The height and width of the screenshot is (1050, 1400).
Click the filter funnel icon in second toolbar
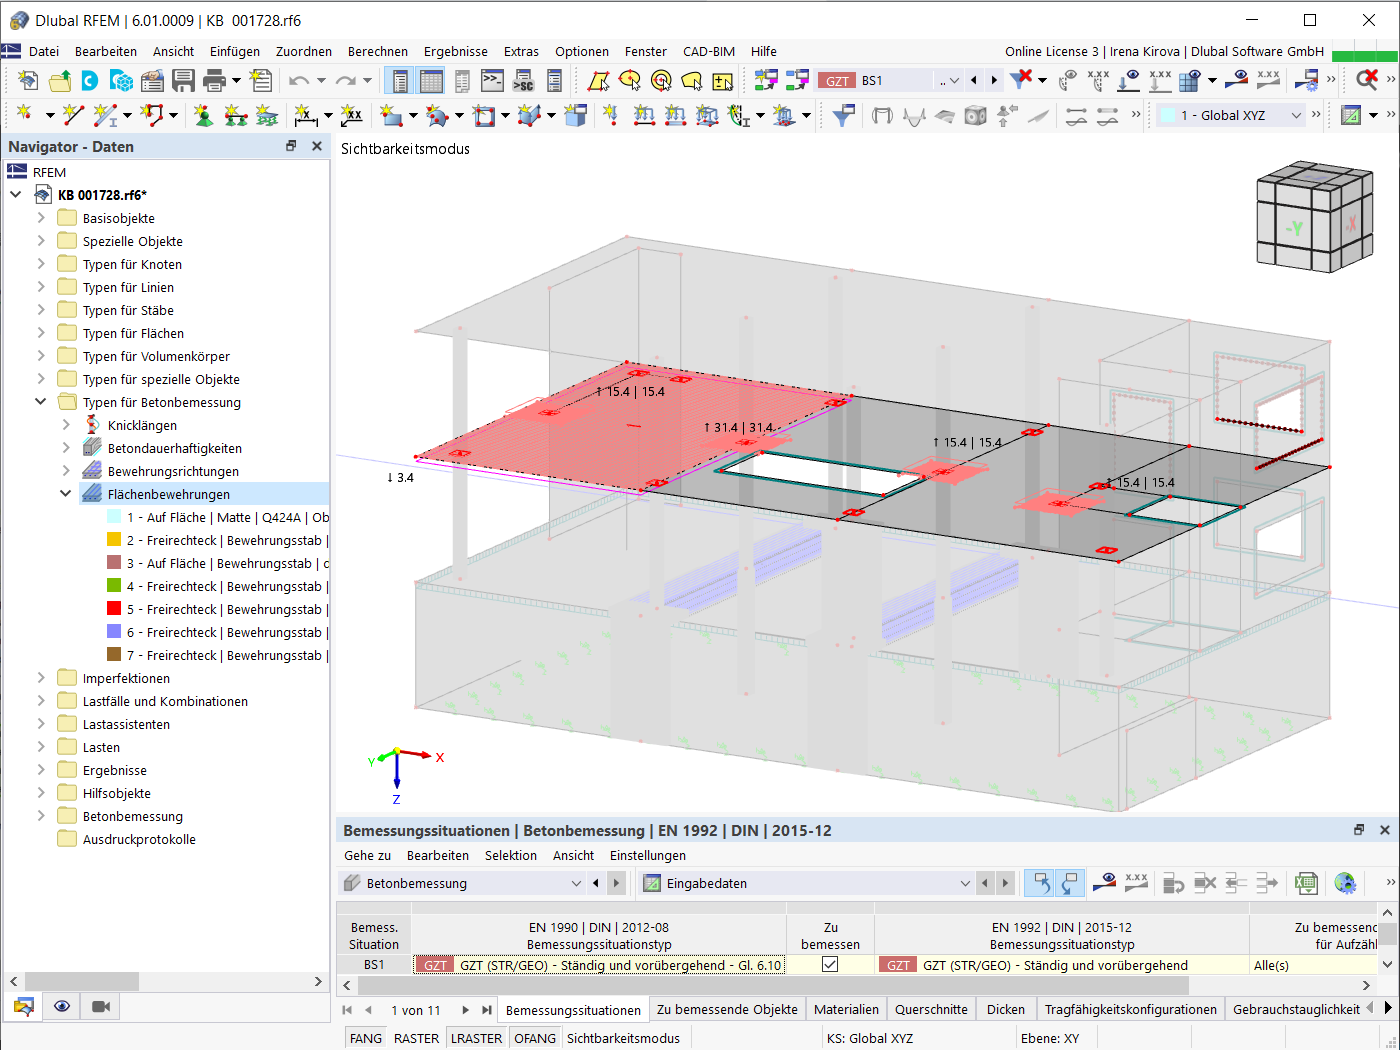[843, 116]
